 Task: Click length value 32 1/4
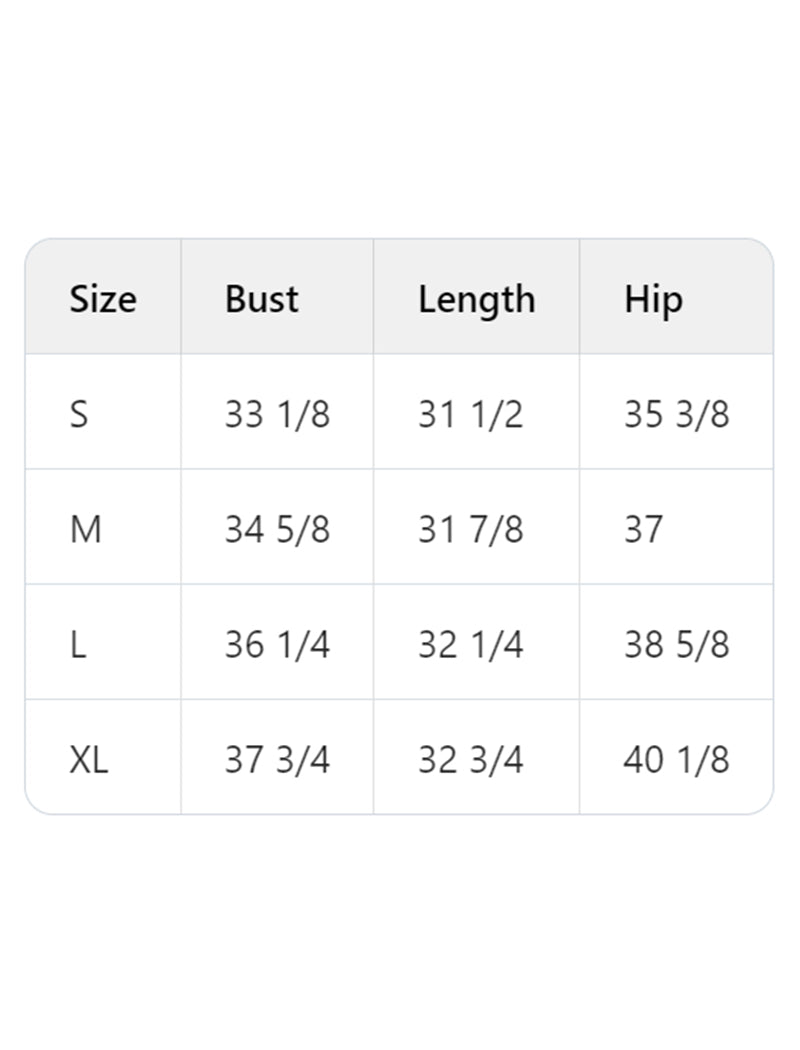[x=471, y=644]
